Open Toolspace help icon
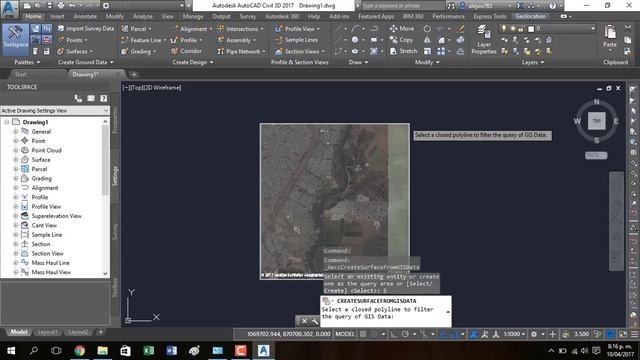Viewport: 640px width, 360px height. [x=104, y=98]
